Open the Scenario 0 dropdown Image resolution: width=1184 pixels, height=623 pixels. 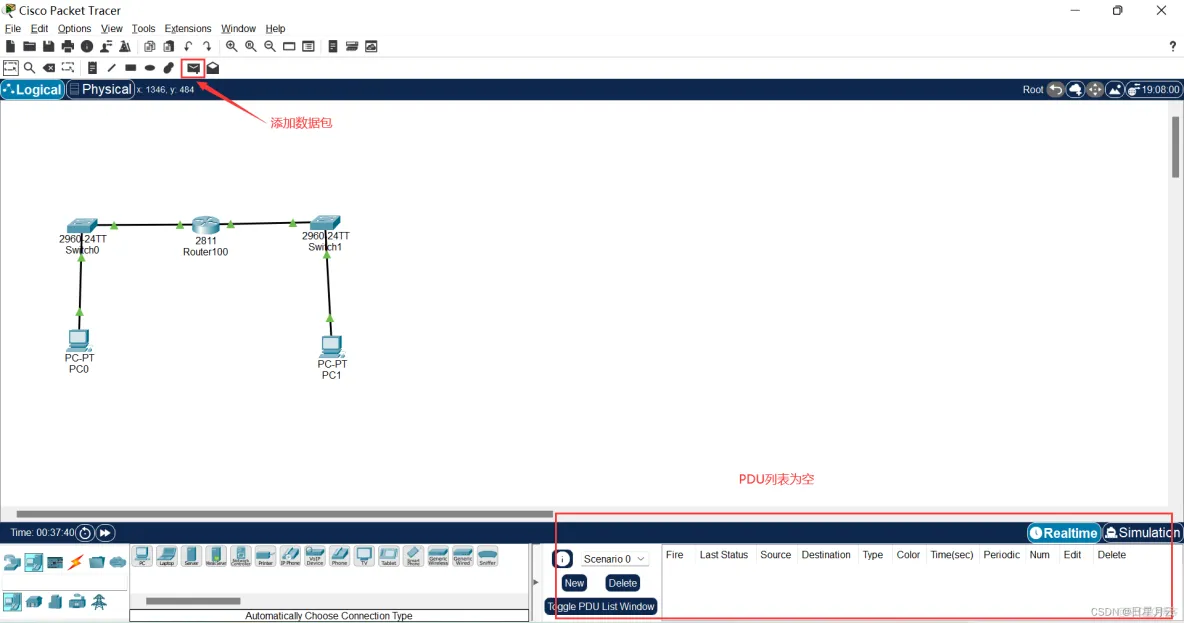pos(614,560)
